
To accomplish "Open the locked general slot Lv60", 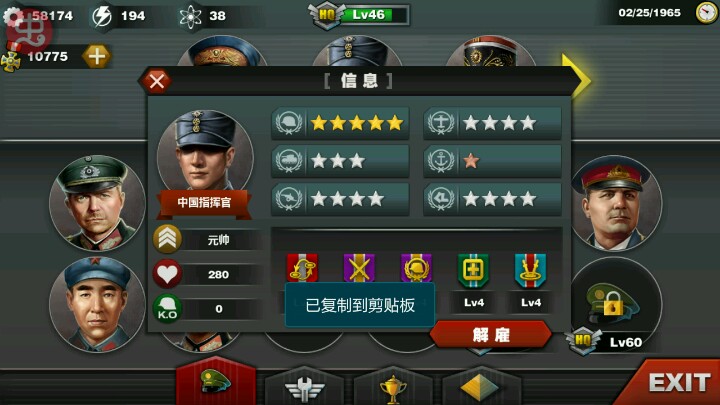I will [617, 305].
